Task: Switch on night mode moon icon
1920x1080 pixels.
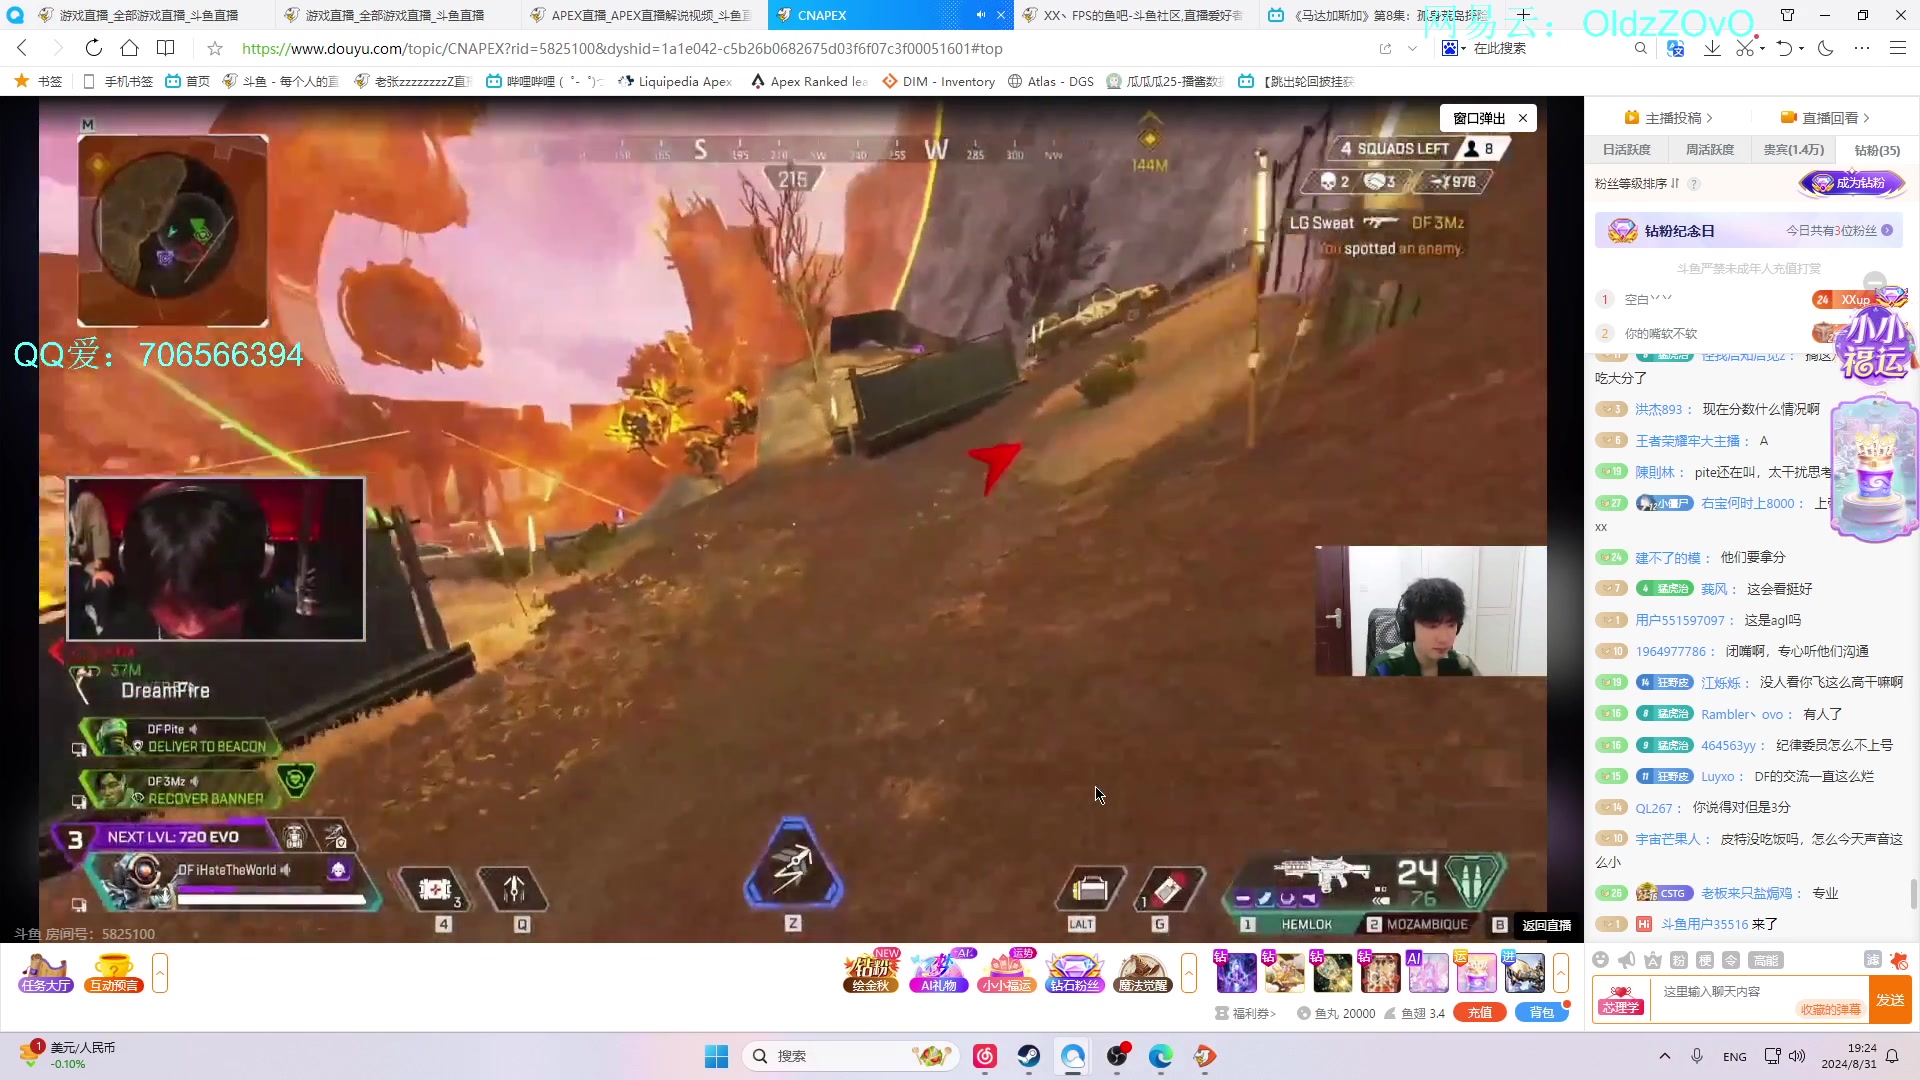Action: 1826,48
